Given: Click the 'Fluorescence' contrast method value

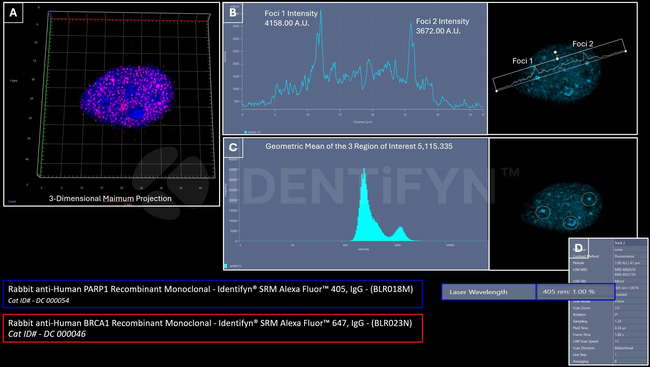Looking at the screenshot, I should click(x=625, y=256).
